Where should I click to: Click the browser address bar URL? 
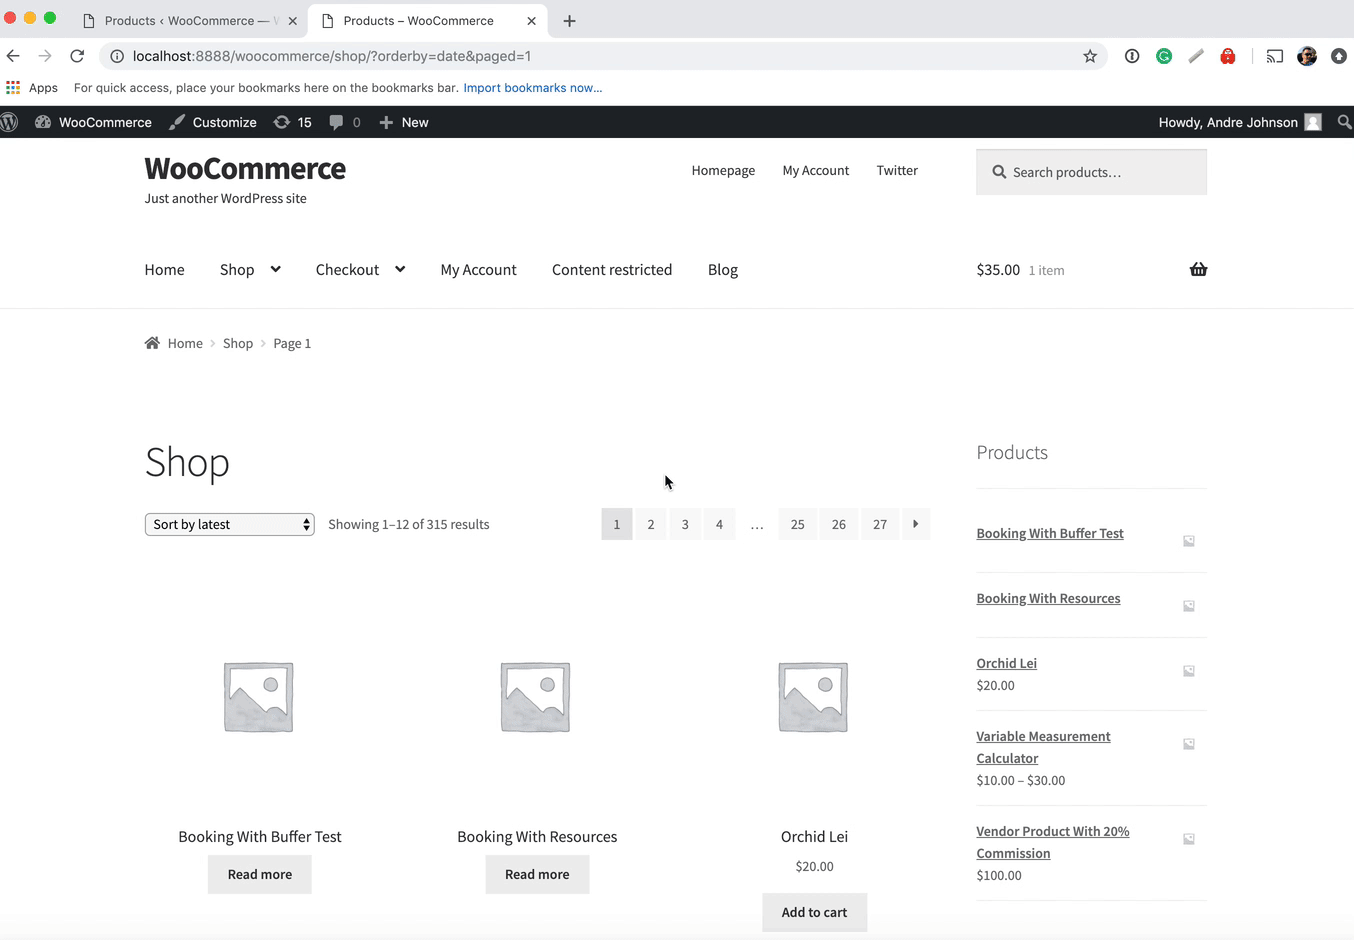click(332, 56)
